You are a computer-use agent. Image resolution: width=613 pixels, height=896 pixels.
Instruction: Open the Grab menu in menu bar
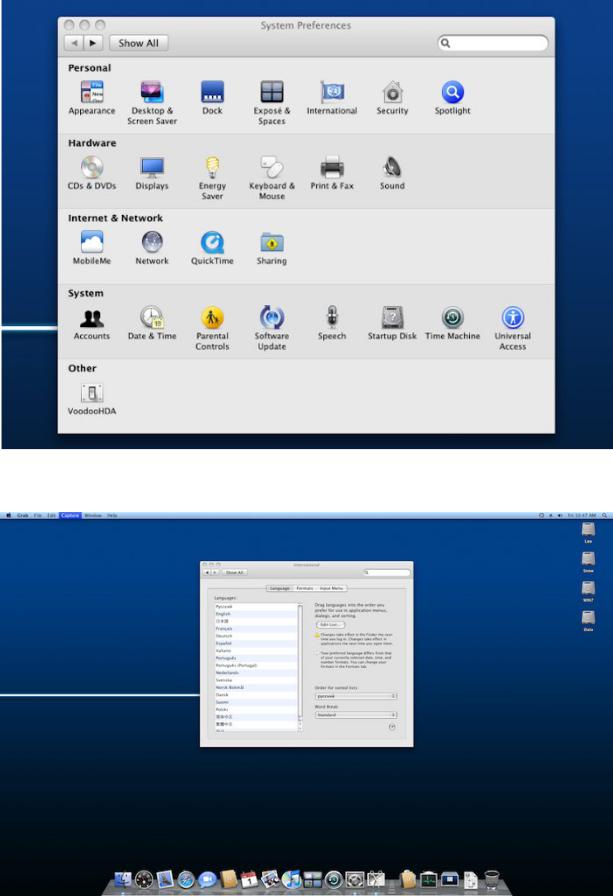pyautogui.click(x=22, y=515)
